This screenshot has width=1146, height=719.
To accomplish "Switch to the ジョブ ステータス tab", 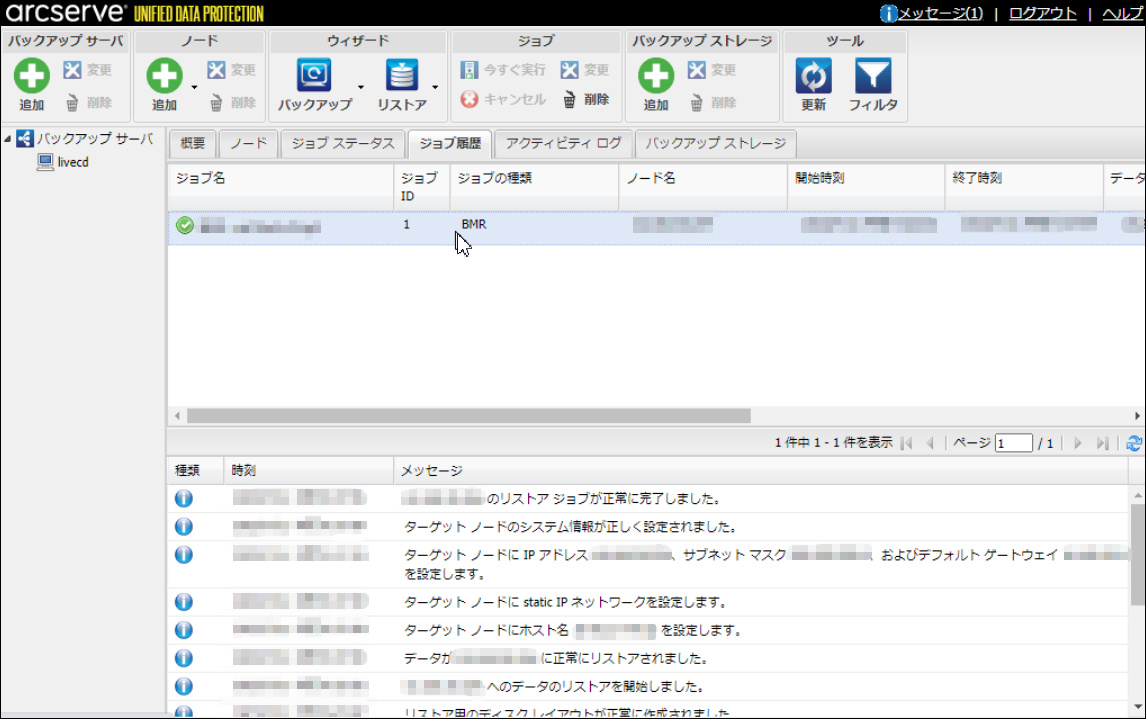I will point(343,143).
